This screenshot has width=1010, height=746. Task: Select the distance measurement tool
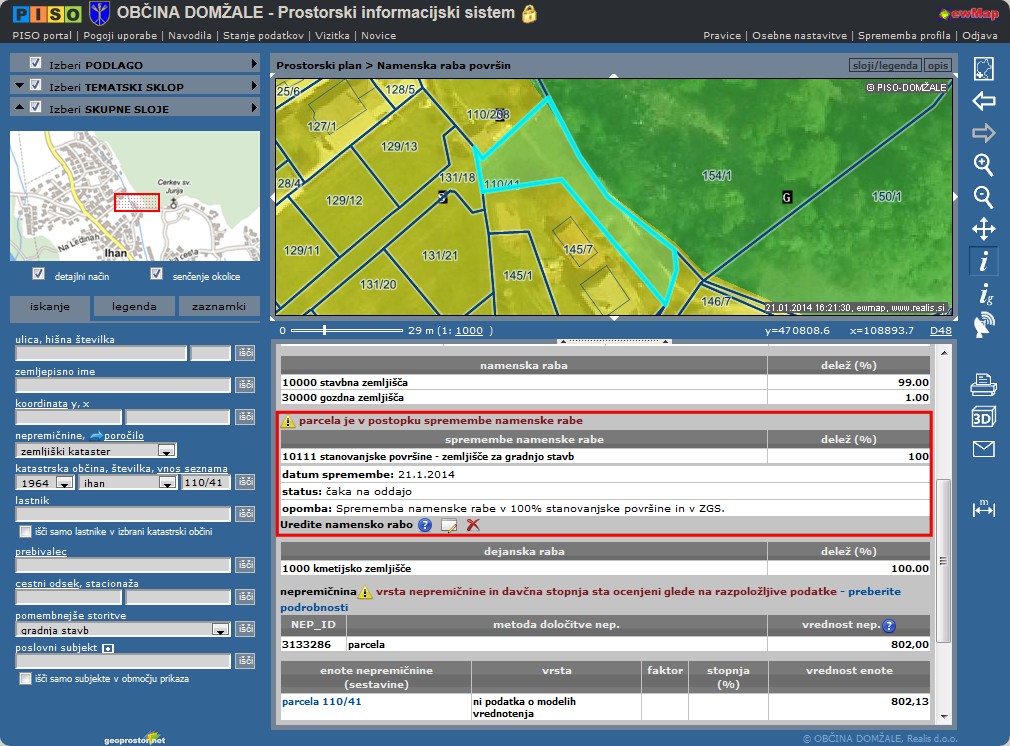pos(984,510)
